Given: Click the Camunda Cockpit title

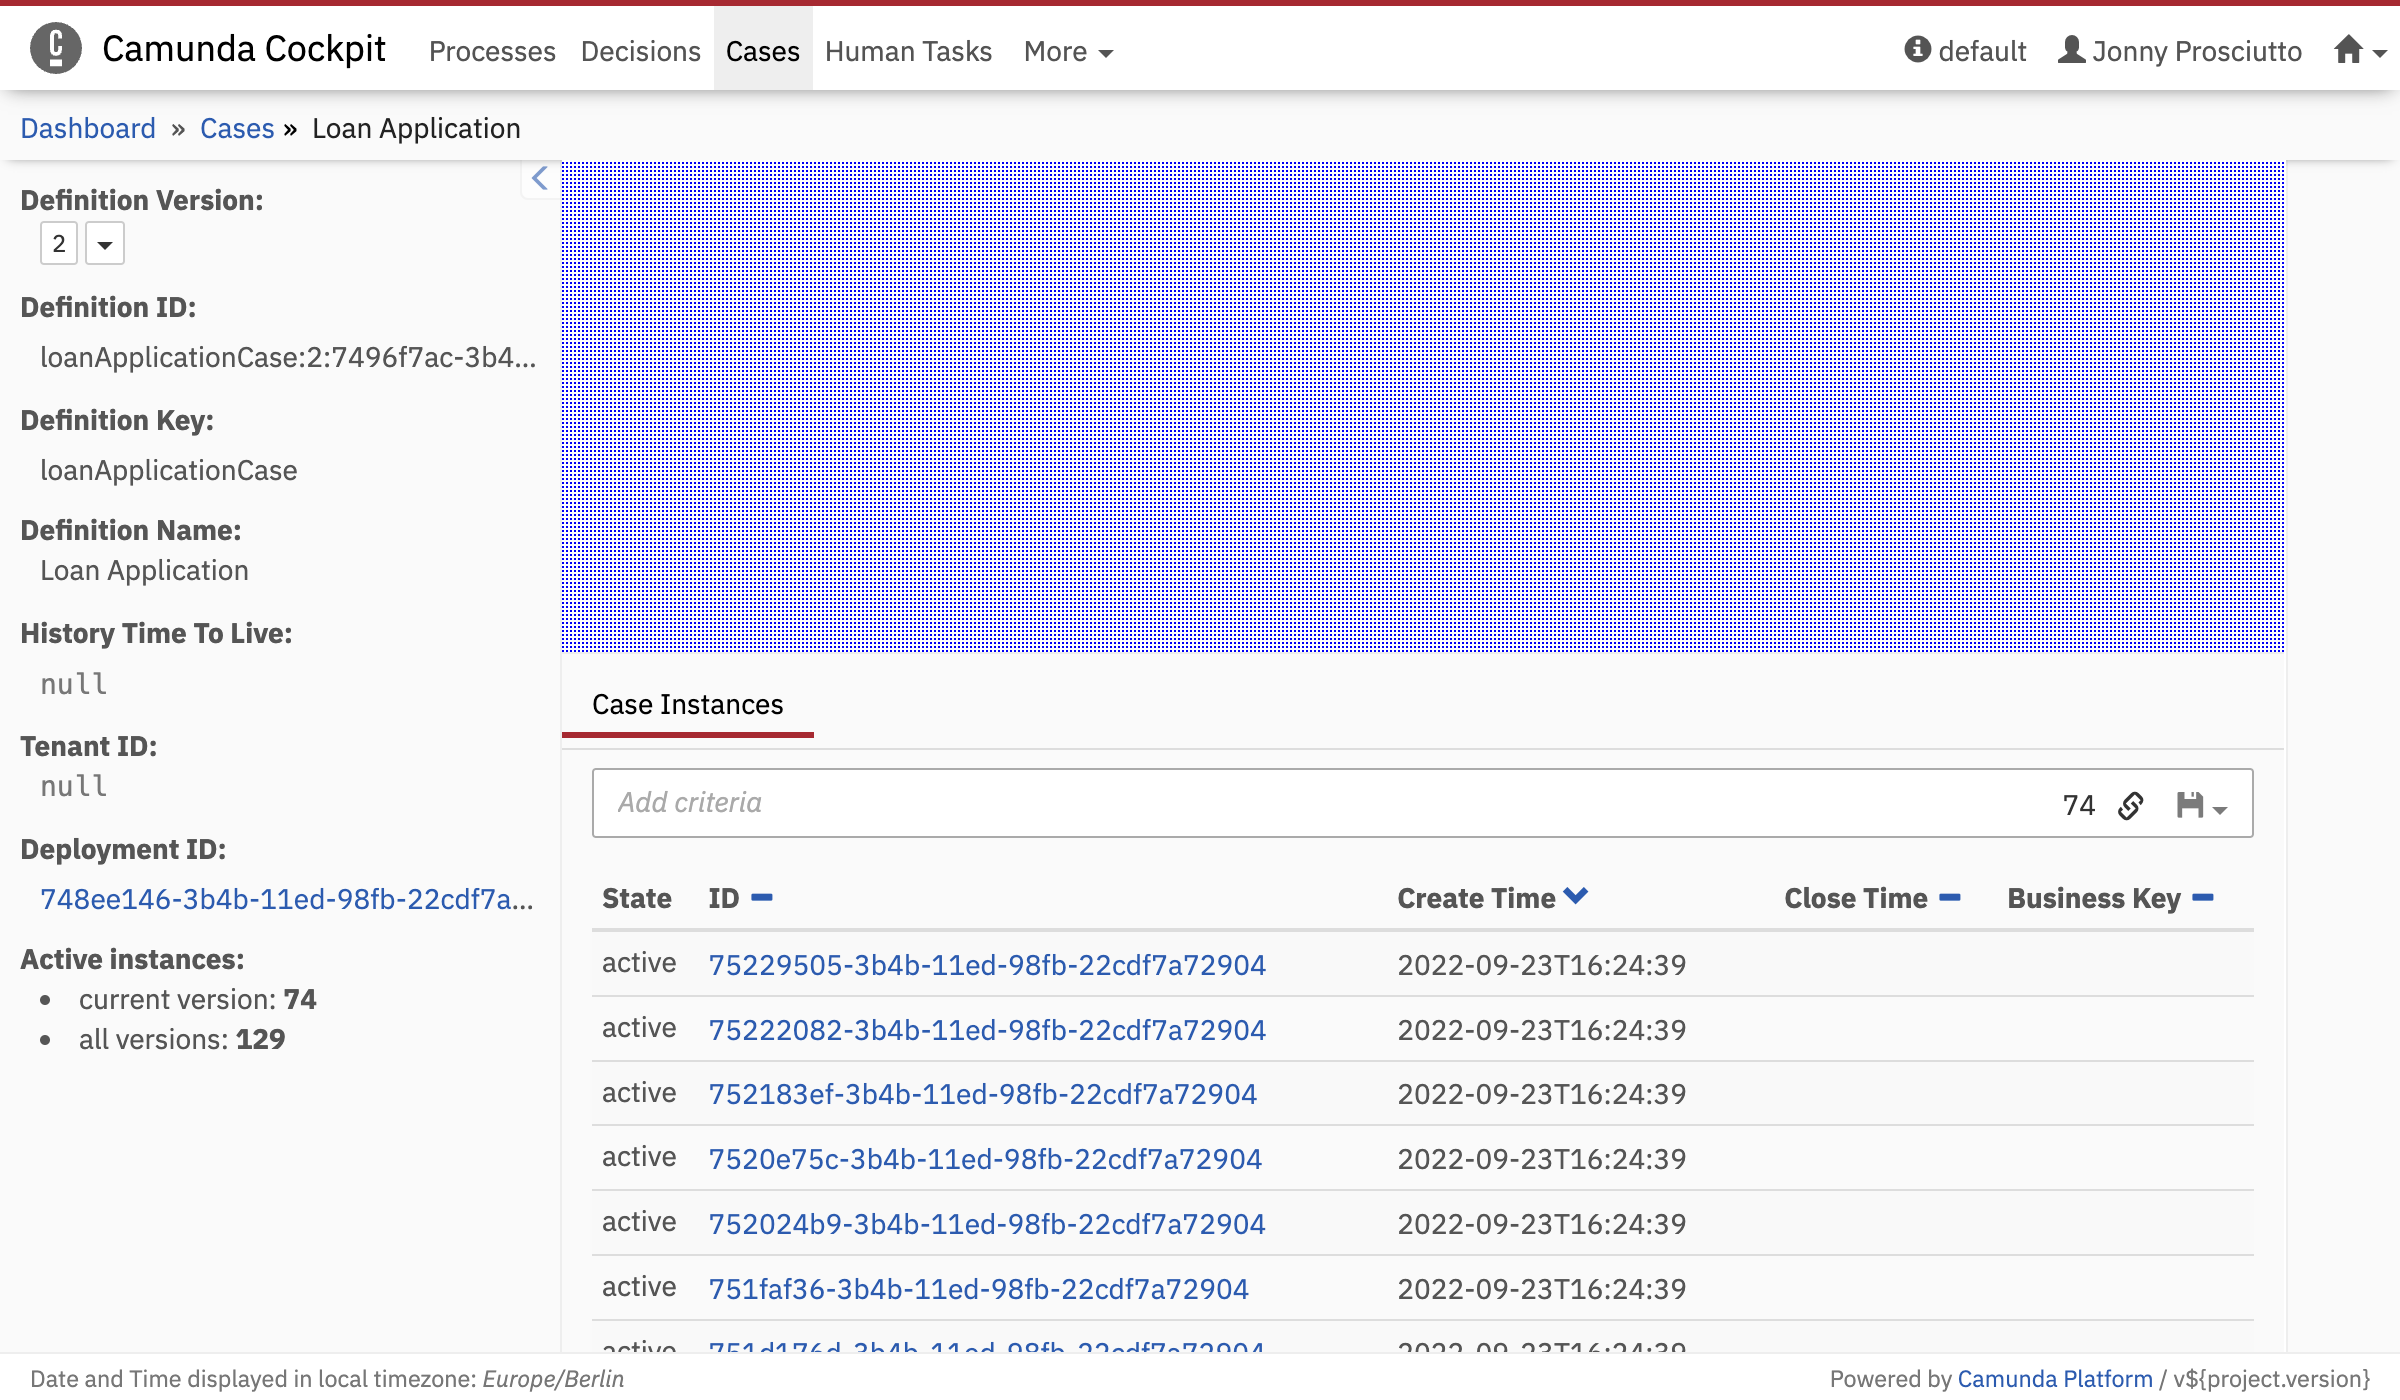Looking at the screenshot, I should [244, 48].
